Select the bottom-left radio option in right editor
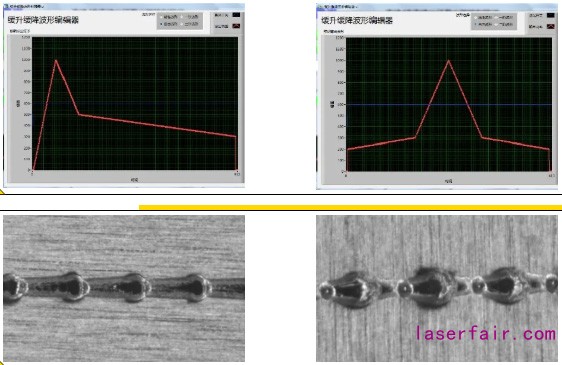This screenshot has width=562, height=365. click(476, 24)
